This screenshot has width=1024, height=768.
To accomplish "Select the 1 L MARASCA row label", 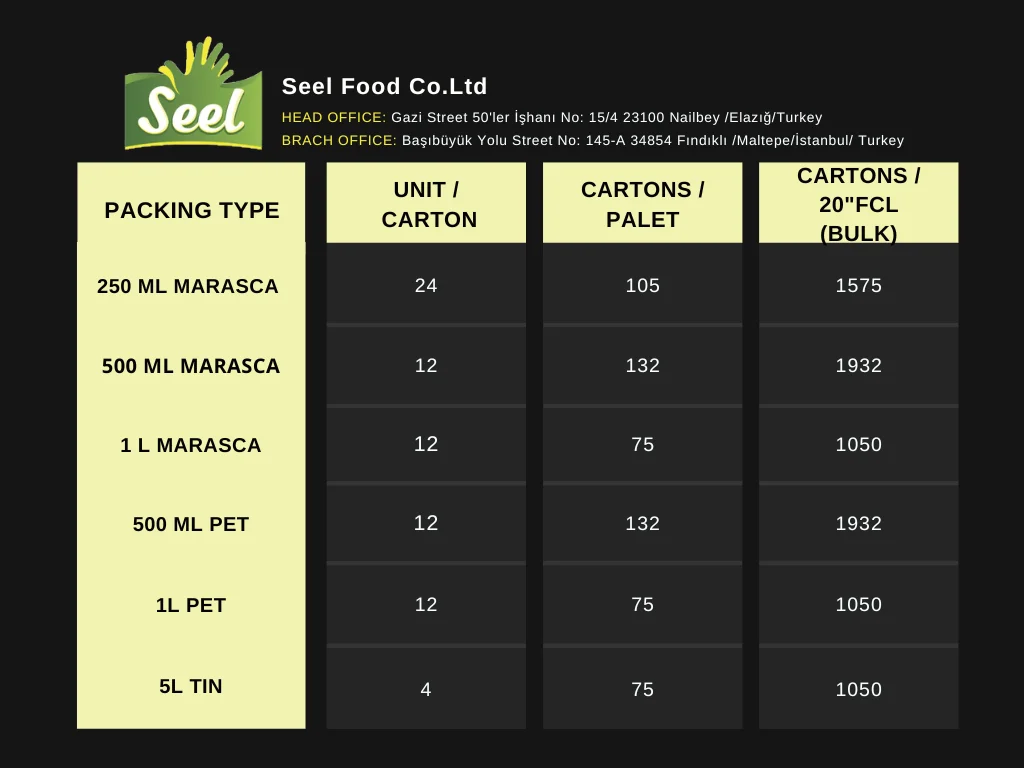I will [x=191, y=446].
